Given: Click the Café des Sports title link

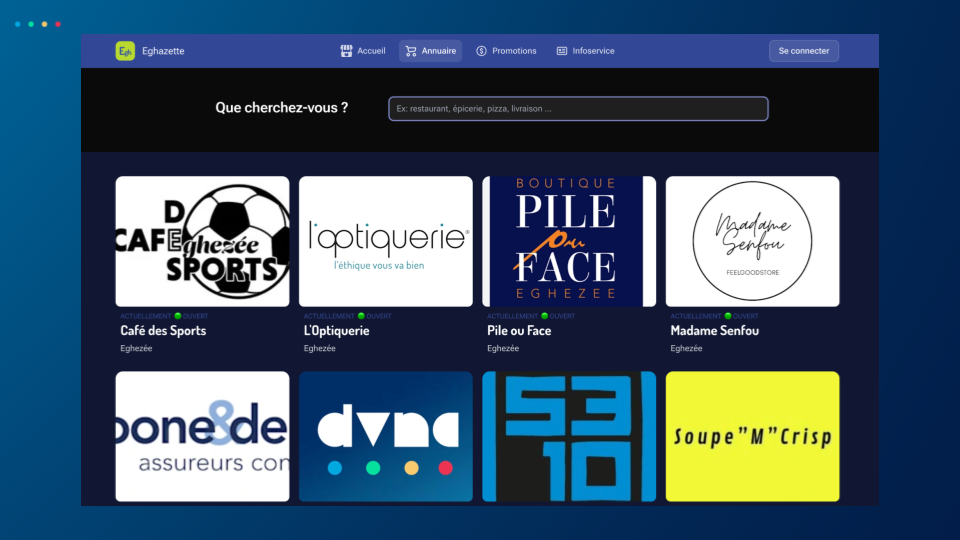Looking at the screenshot, I should pos(163,331).
